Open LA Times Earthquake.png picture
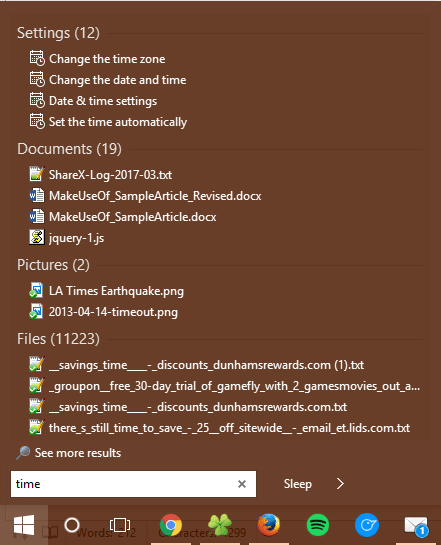Viewport: 441px width, 545px height. pyautogui.click(x=116, y=291)
